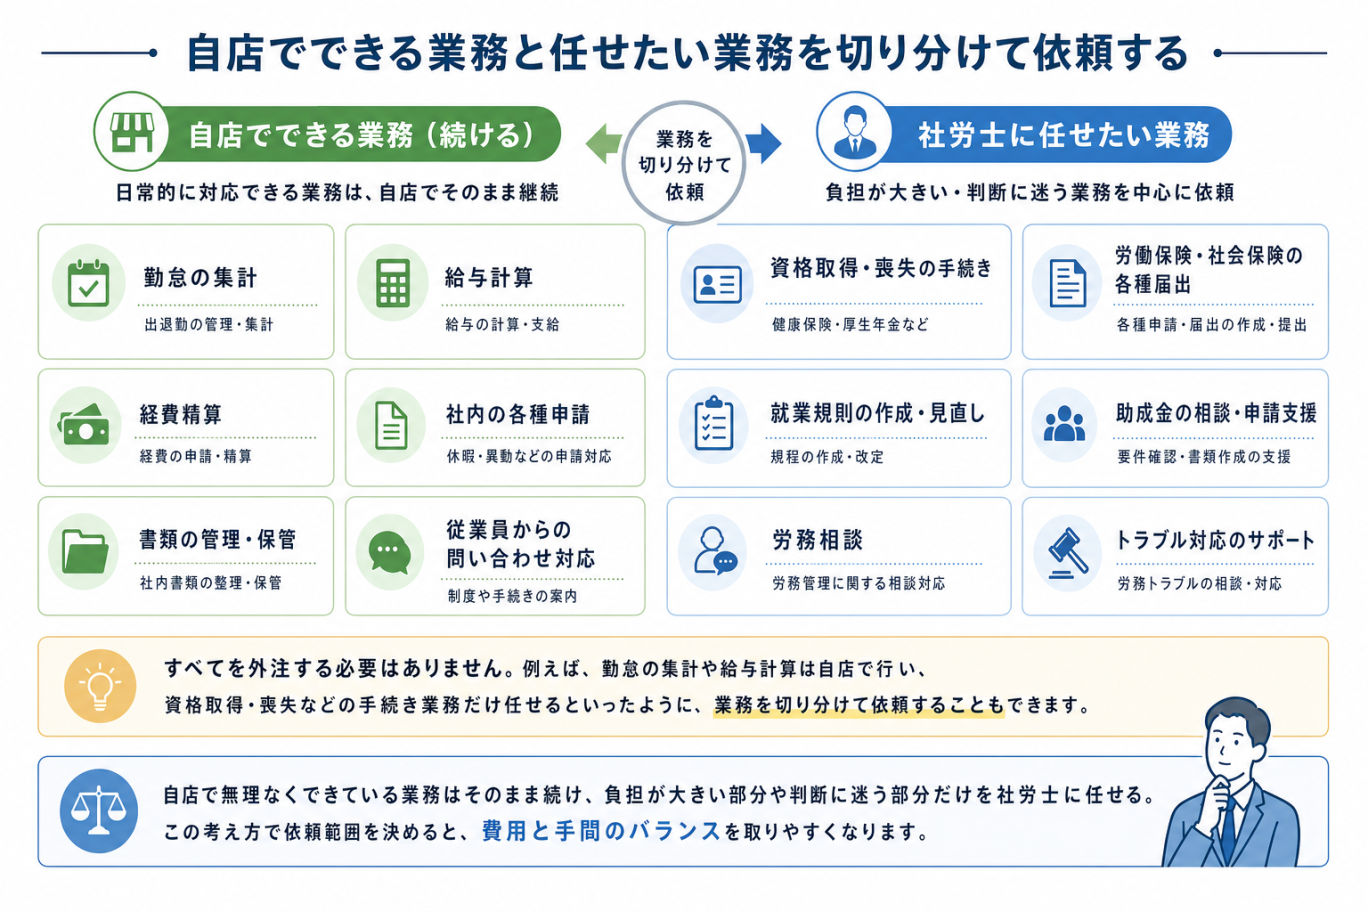Image resolution: width=1368 pixels, height=912 pixels.
Task: Click the blue balance scales icon
Action: click(98, 811)
